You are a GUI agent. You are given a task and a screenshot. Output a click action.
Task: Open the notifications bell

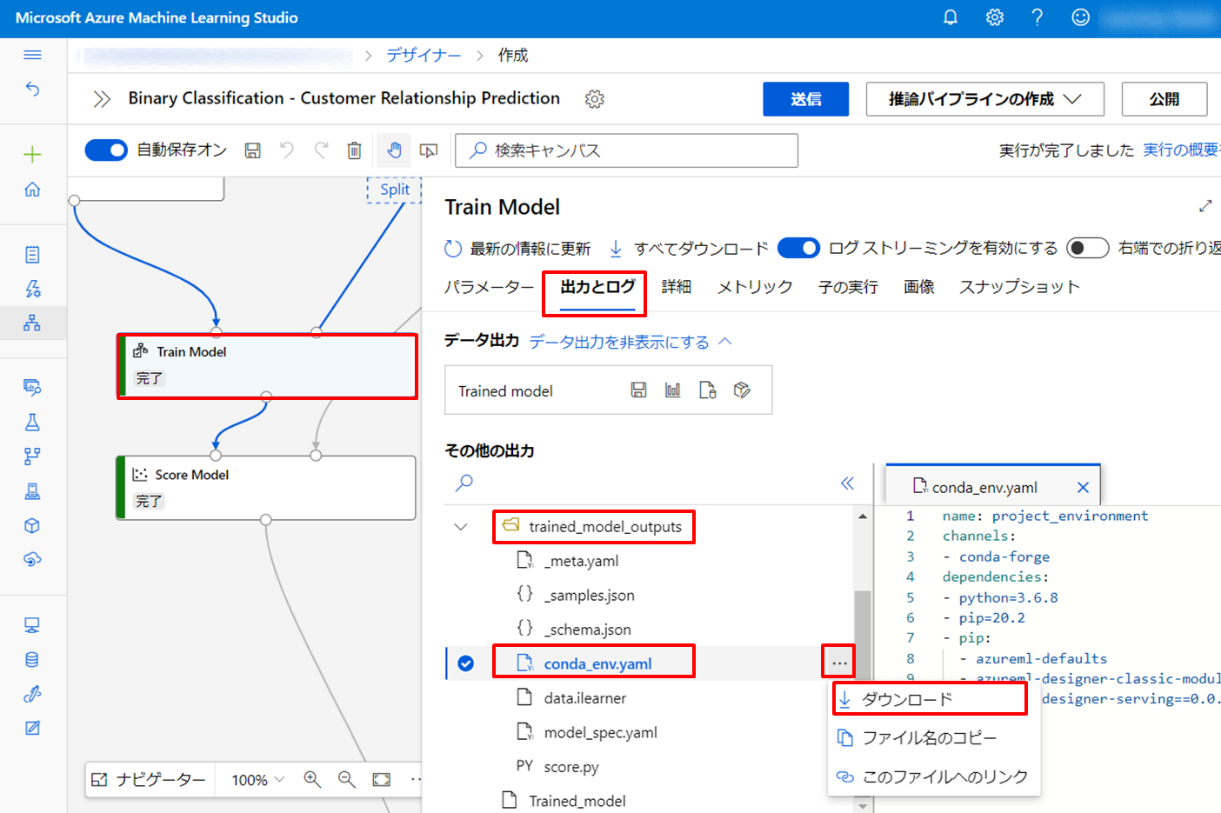coord(950,17)
